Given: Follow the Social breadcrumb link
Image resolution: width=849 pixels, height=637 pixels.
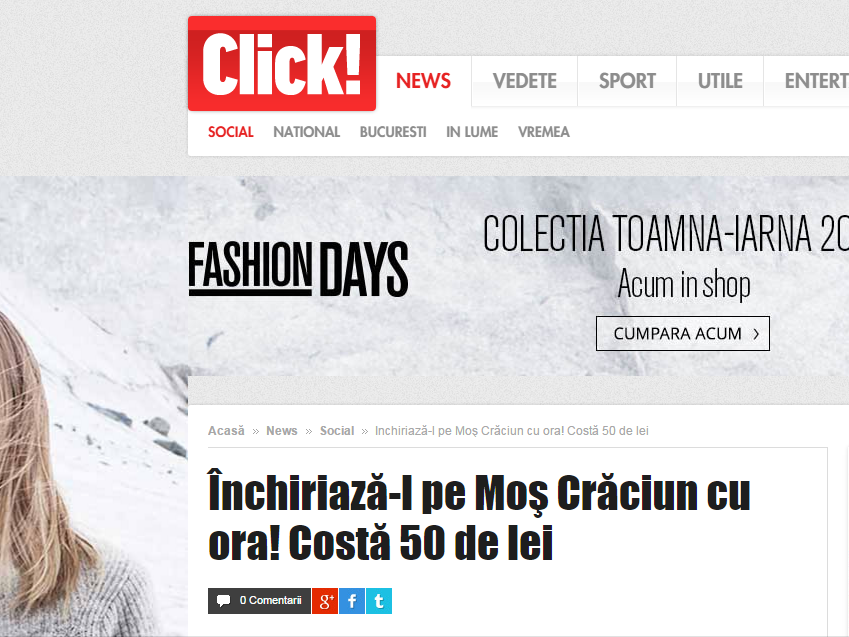Looking at the screenshot, I should 337,431.
